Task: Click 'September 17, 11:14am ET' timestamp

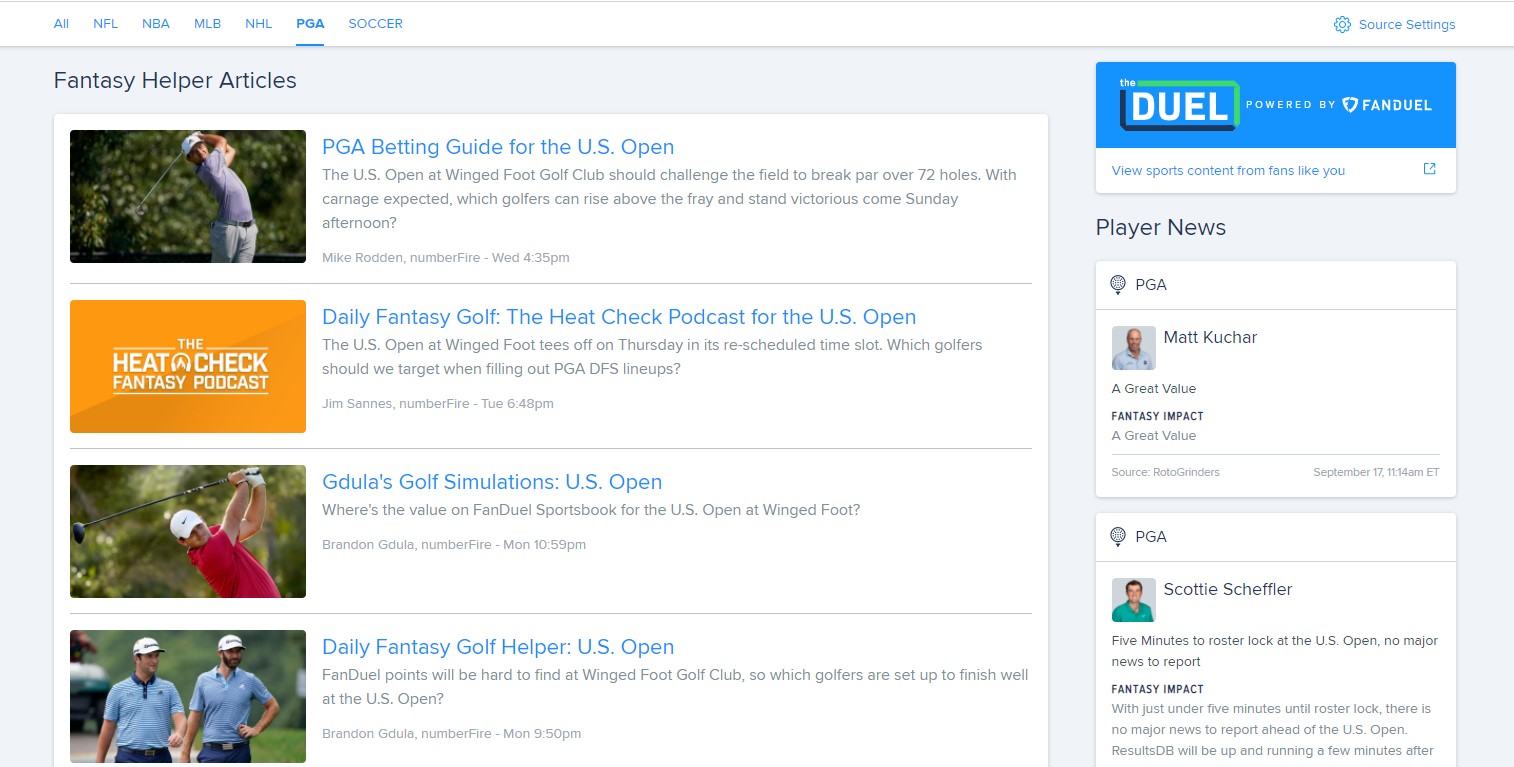Action: tap(1376, 472)
